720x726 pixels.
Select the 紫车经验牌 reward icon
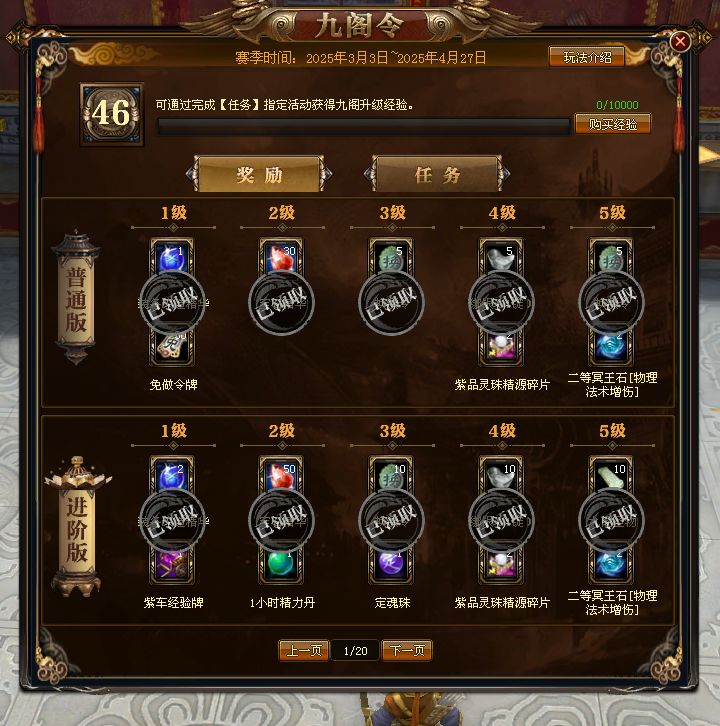172,564
